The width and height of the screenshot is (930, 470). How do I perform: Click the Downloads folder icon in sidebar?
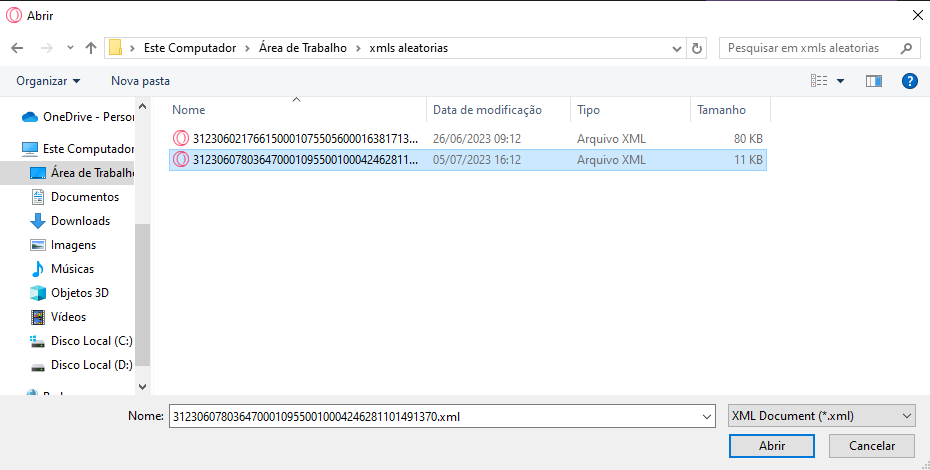(38, 221)
